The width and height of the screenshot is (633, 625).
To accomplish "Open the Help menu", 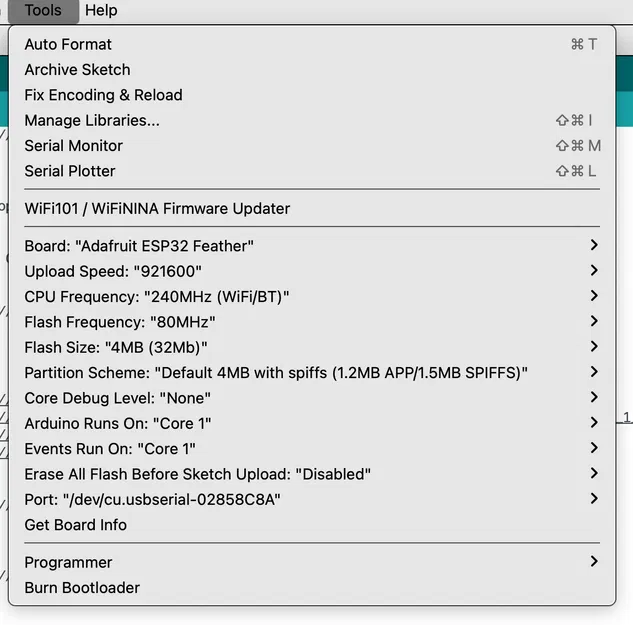I will coord(101,11).
